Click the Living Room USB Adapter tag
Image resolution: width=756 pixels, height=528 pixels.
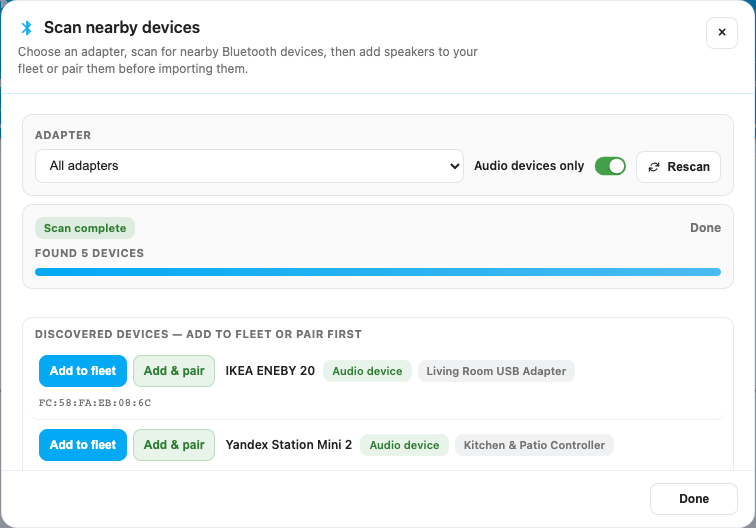496,371
